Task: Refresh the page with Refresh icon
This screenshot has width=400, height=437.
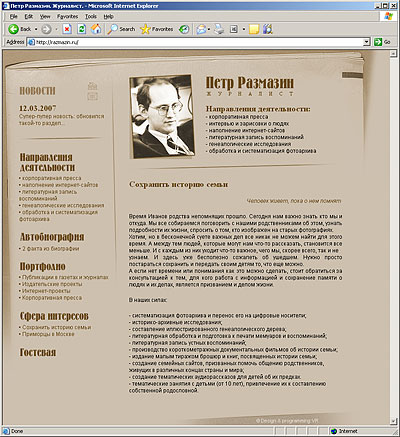Action: (x=81, y=29)
